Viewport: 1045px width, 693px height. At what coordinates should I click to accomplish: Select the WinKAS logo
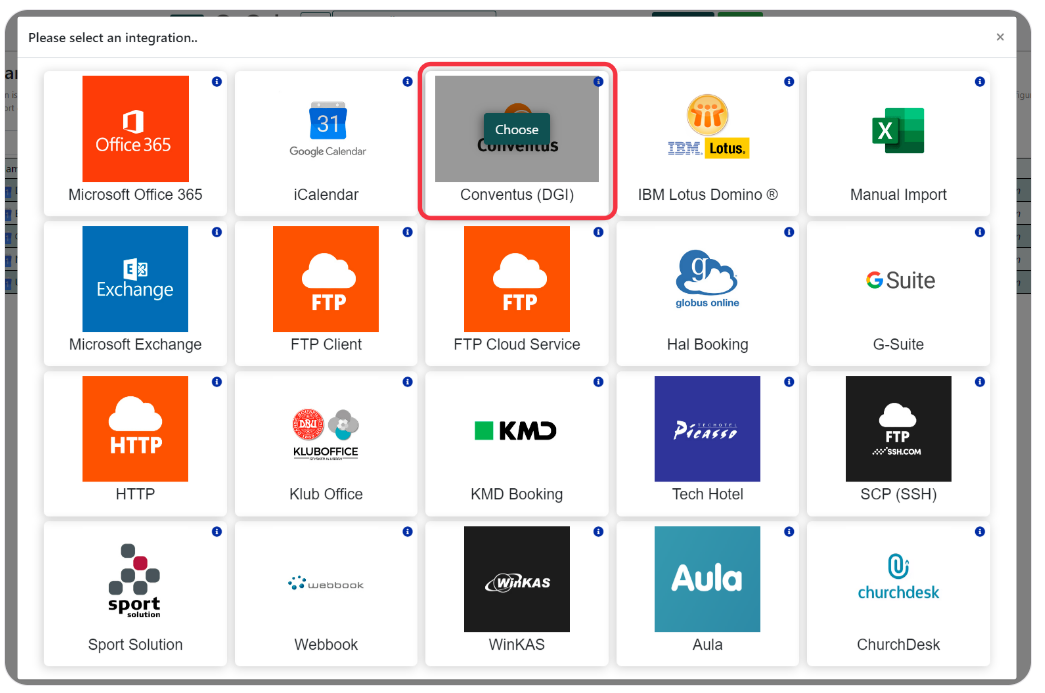point(517,579)
